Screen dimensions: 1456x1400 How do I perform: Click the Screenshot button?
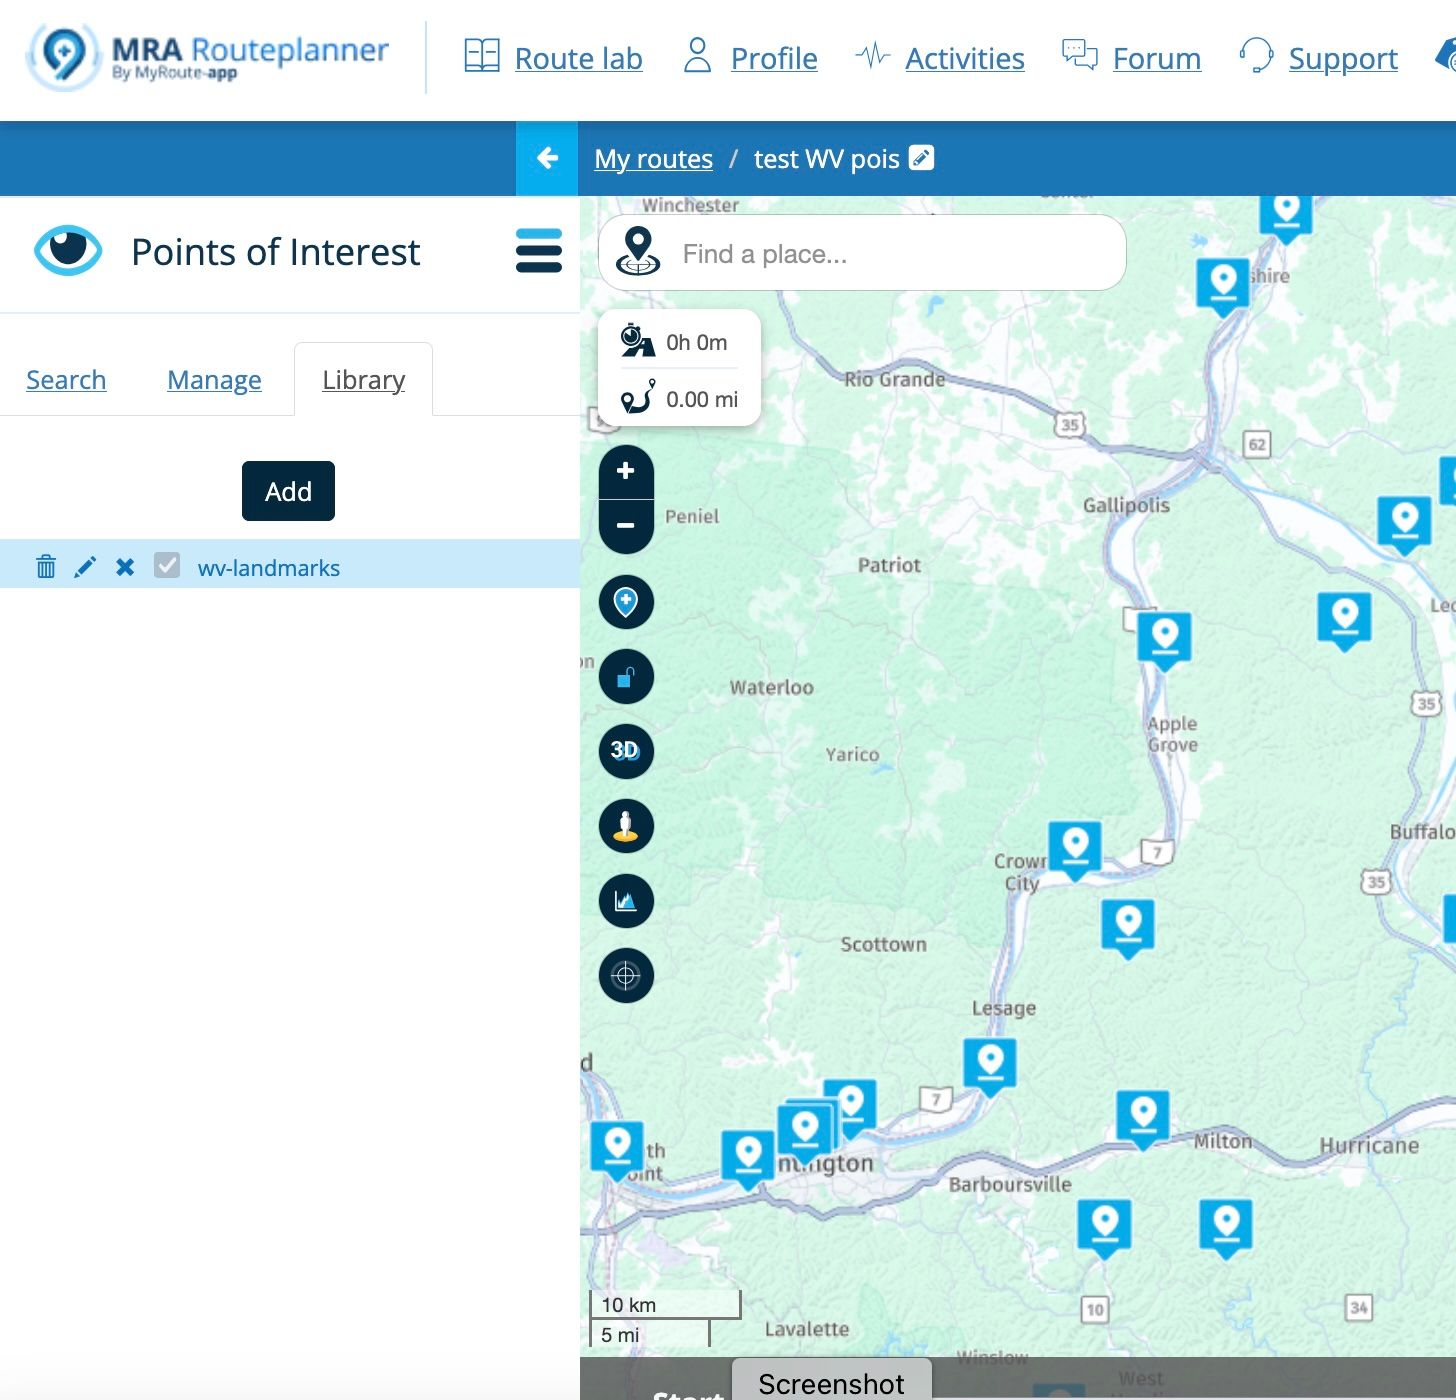[x=831, y=1381]
